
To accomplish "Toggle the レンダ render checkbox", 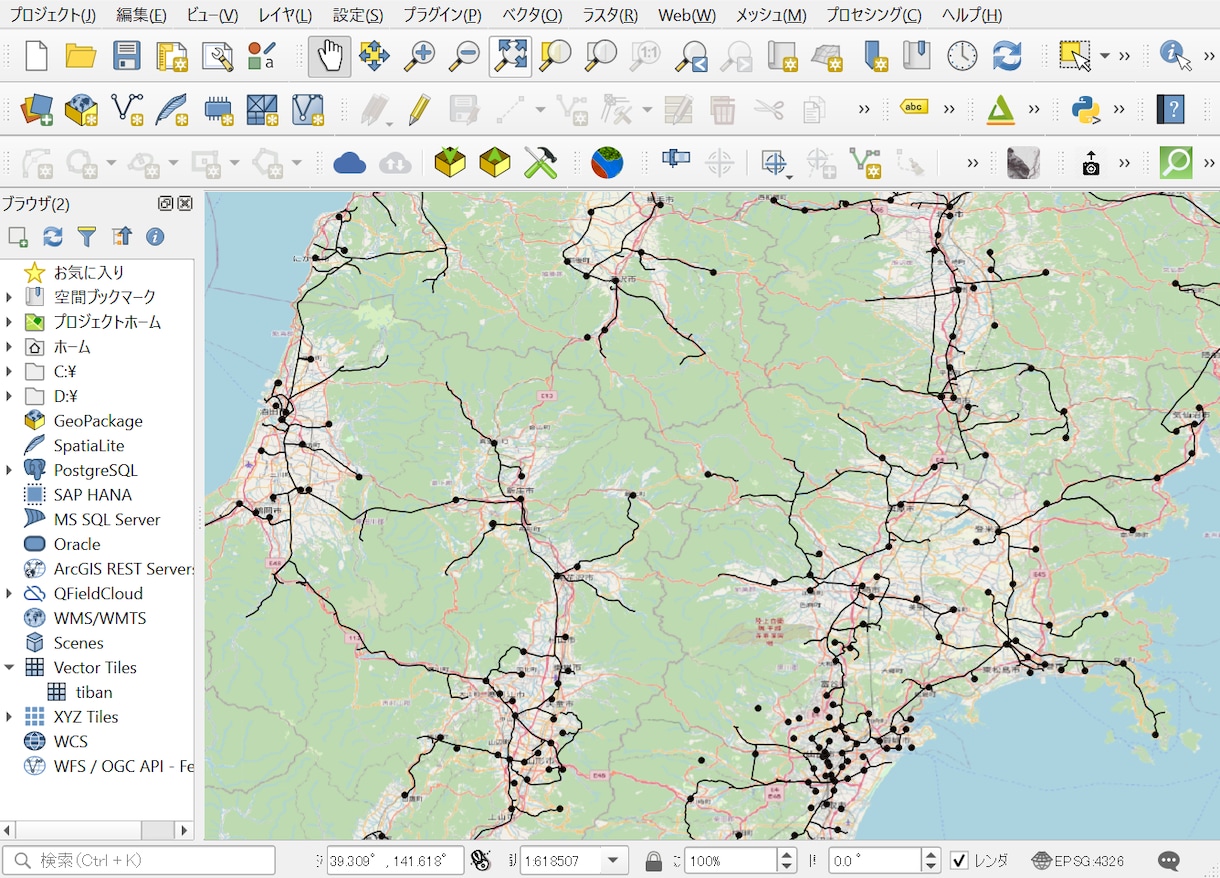I will tap(959, 860).
